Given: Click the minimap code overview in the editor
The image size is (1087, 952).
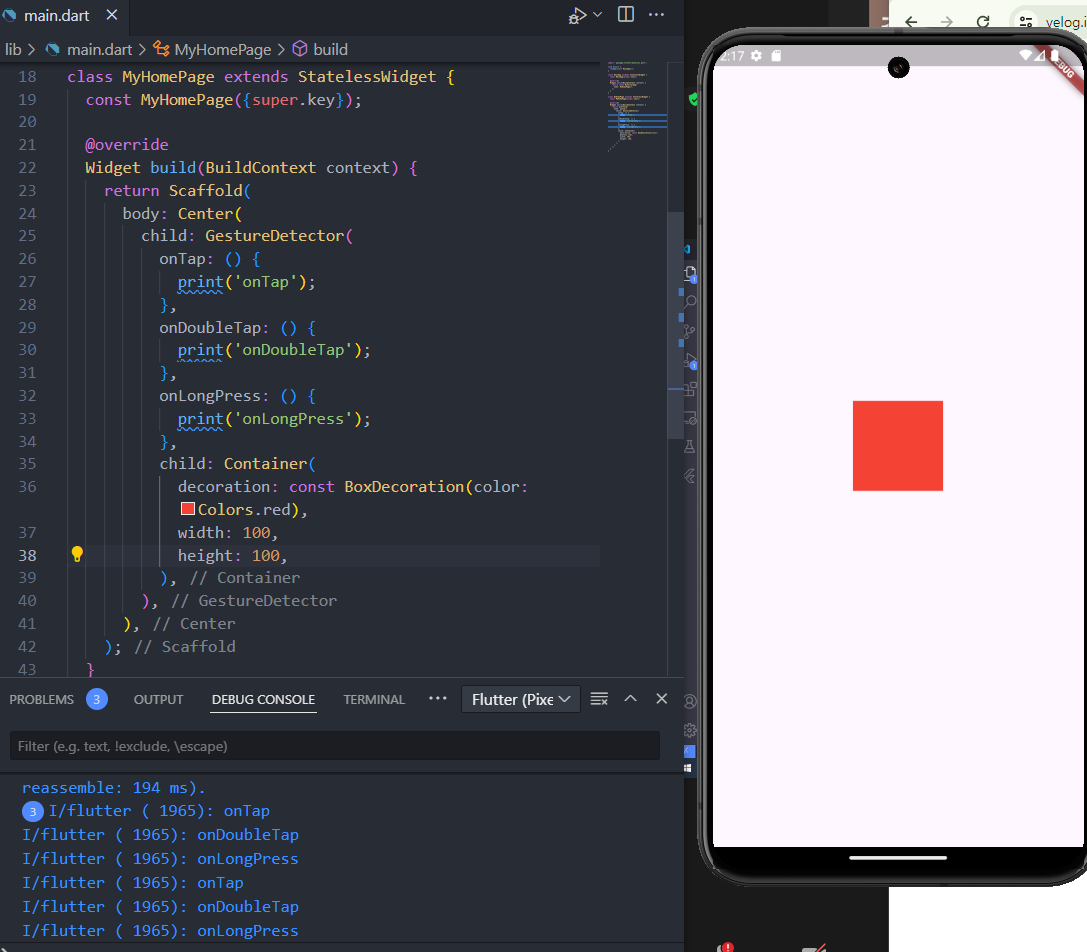Looking at the screenshot, I should tap(637, 106).
